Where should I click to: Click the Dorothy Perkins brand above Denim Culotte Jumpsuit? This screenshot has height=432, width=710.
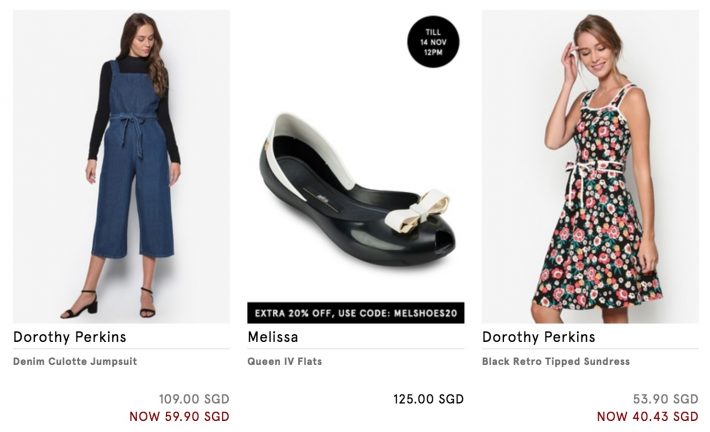pos(70,337)
